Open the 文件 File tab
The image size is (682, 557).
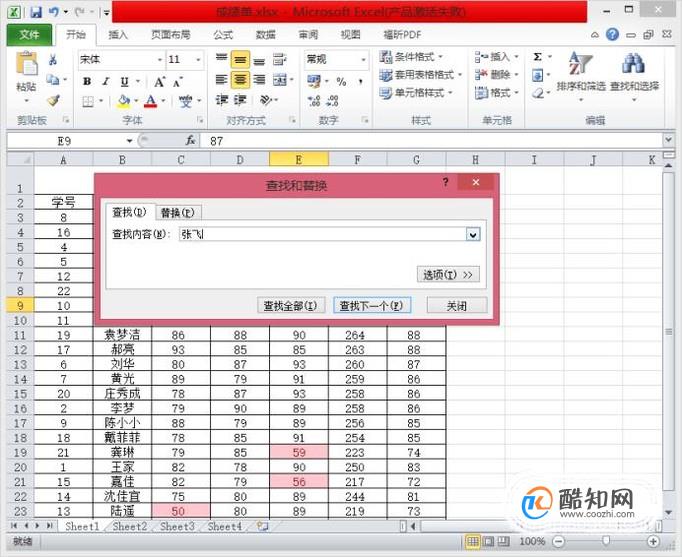click(29, 35)
